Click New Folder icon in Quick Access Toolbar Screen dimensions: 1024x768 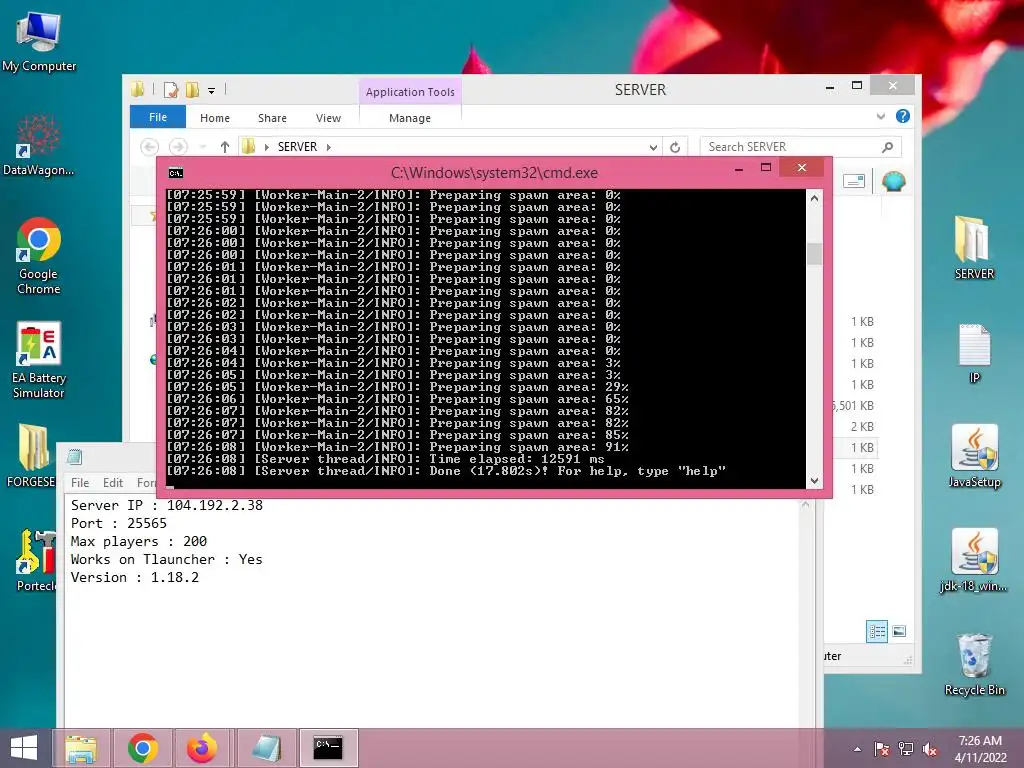point(192,90)
